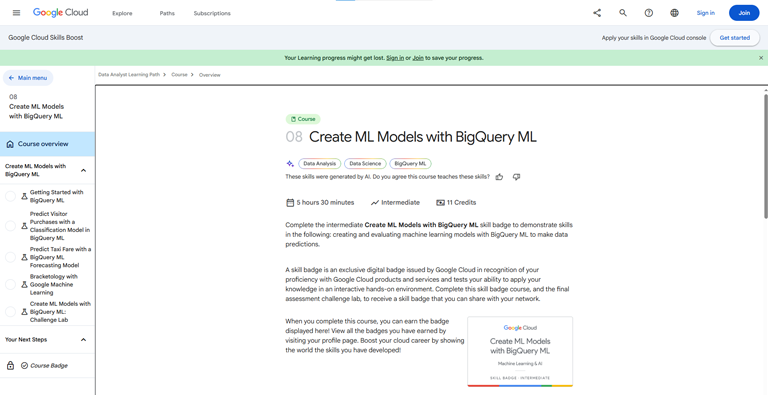Open the Explore menu
768x395 pixels.
(122, 13)
